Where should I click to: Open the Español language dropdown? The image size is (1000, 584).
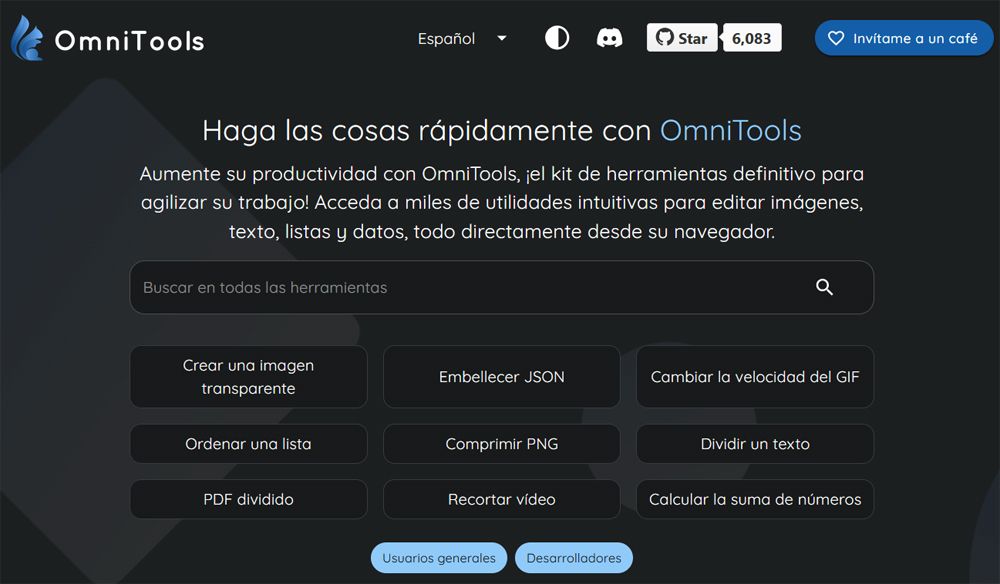463,38
